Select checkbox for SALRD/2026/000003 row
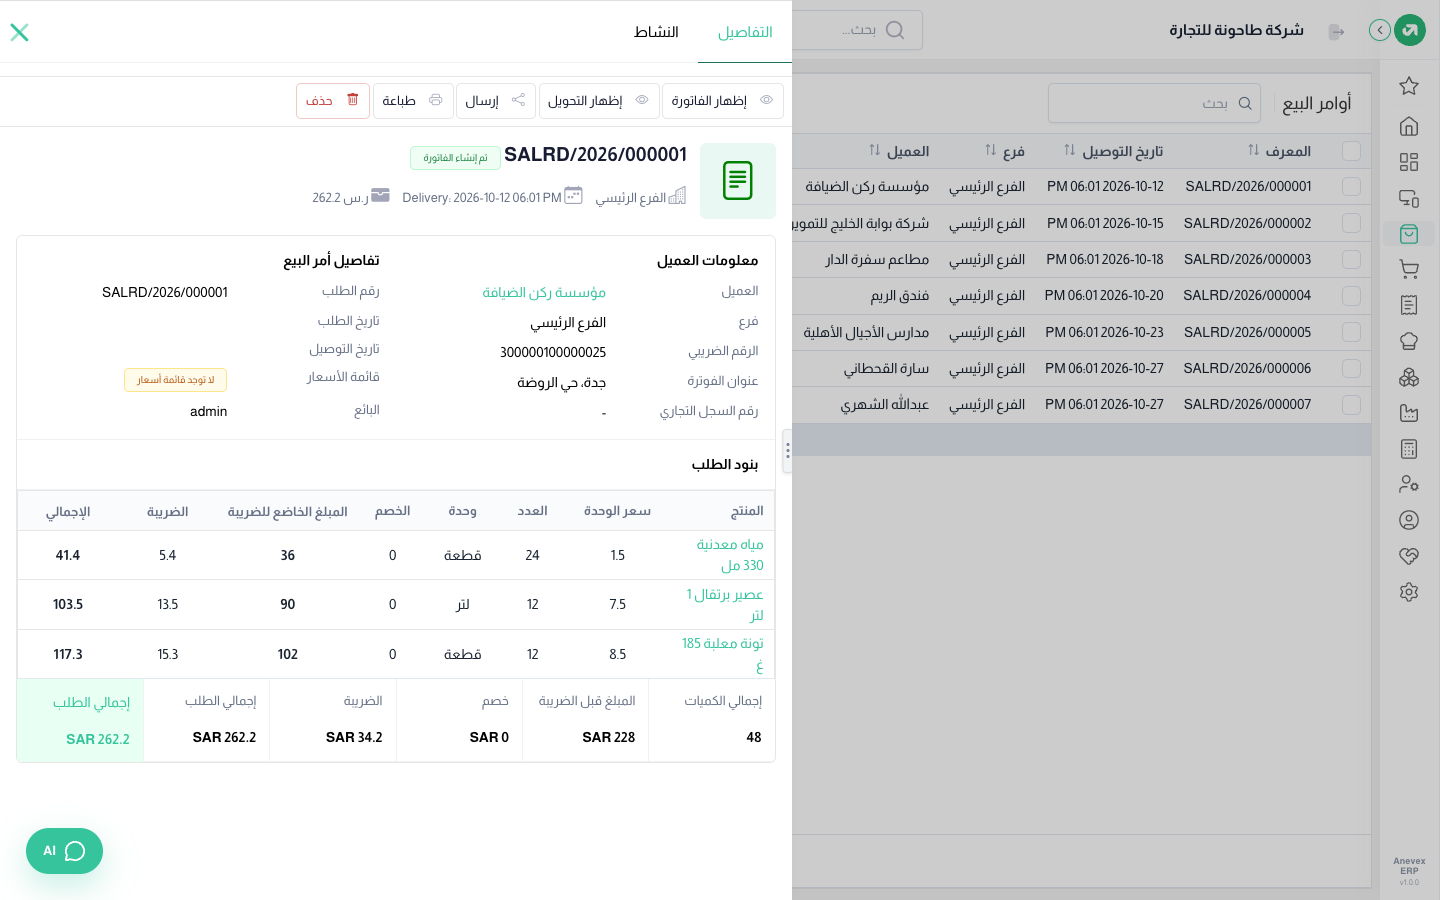The width and height of the screenshot is (1440, 900). tap(1351, 259)
